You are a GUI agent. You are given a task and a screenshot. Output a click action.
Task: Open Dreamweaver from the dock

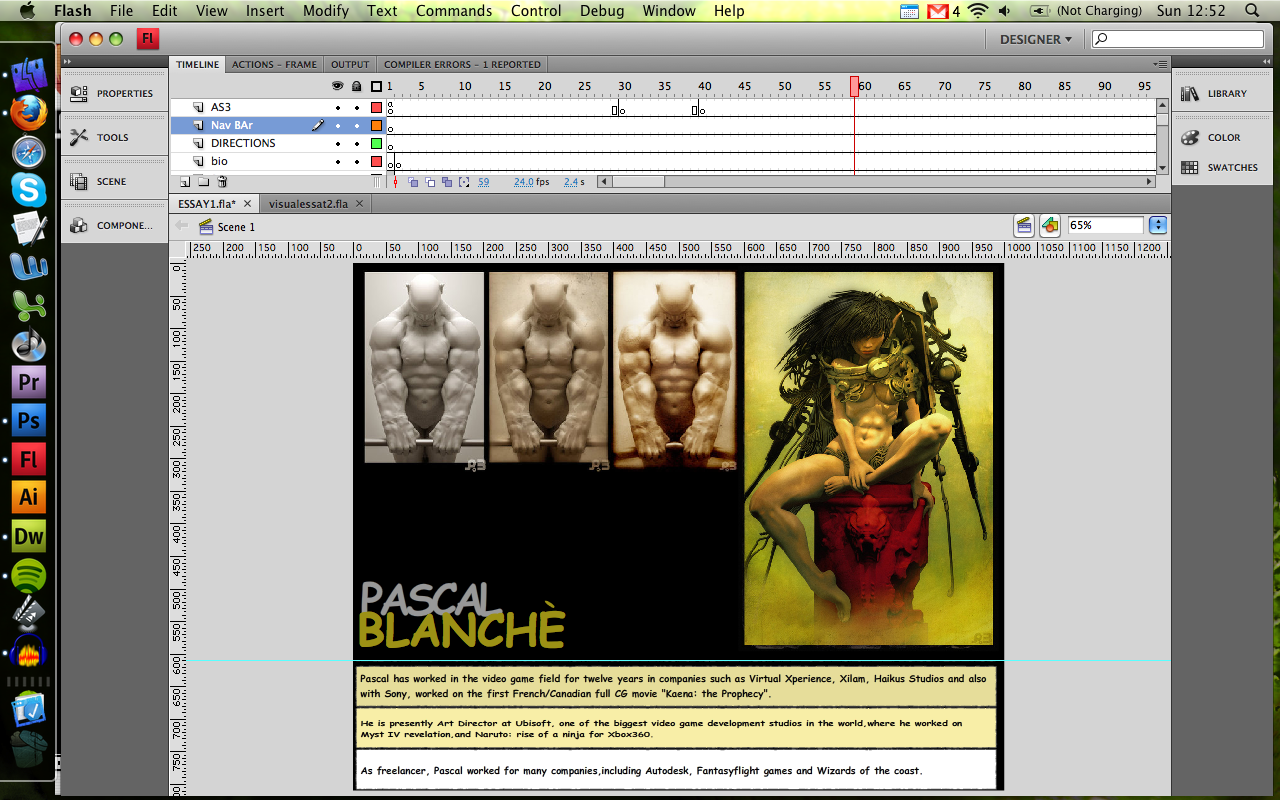coord(29,536)
